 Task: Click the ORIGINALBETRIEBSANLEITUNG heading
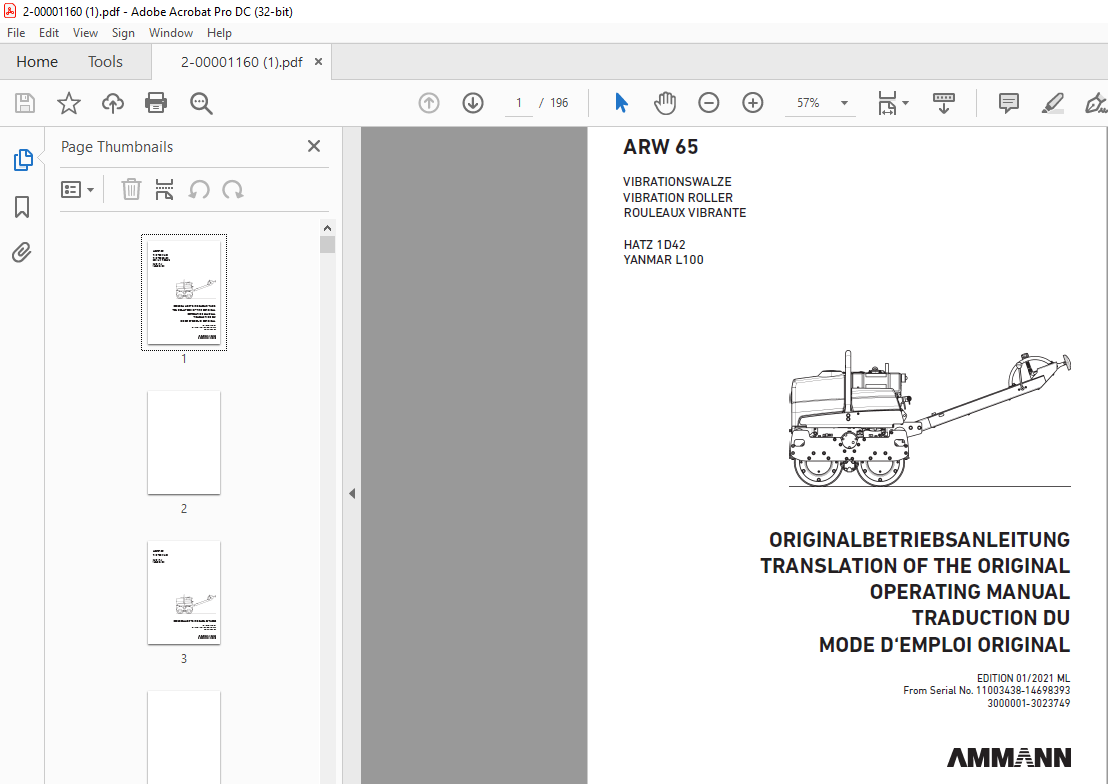pyautogui.click(x=919, y=539)
